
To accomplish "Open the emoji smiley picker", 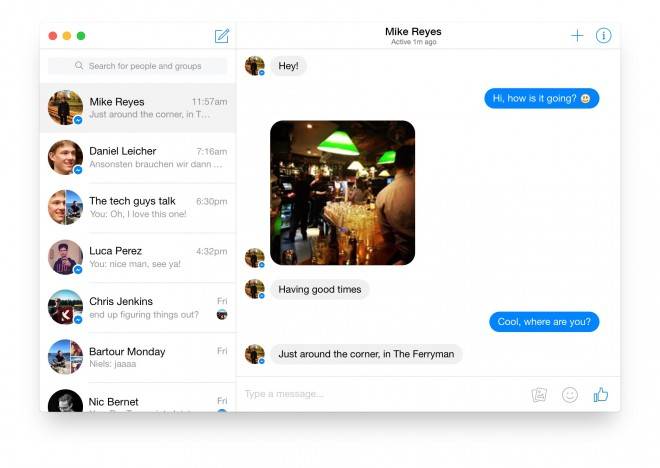I will tap(570, 395).
